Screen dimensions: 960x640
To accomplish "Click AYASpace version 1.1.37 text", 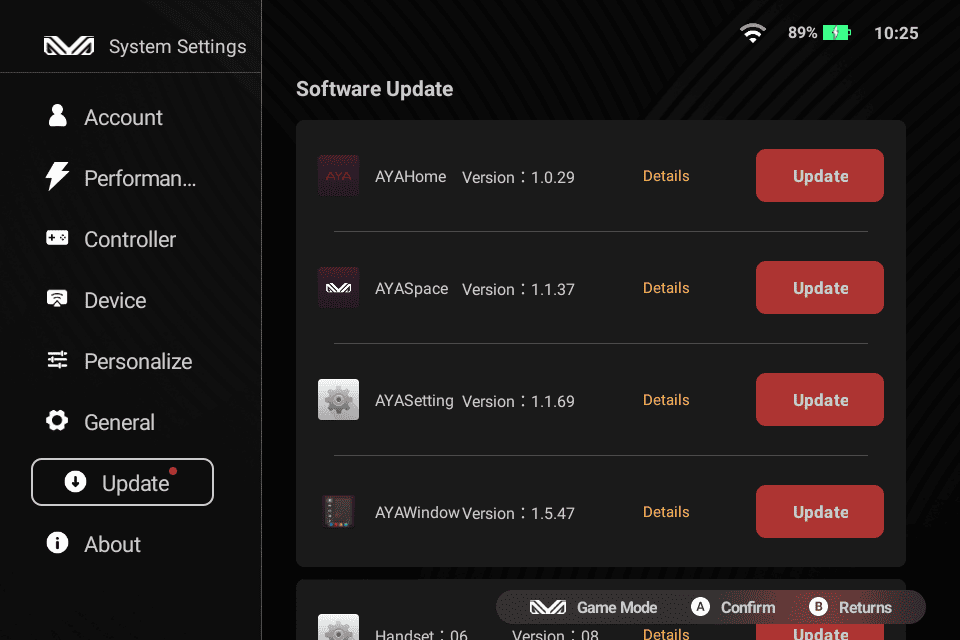I will click(x=519, y=289).
